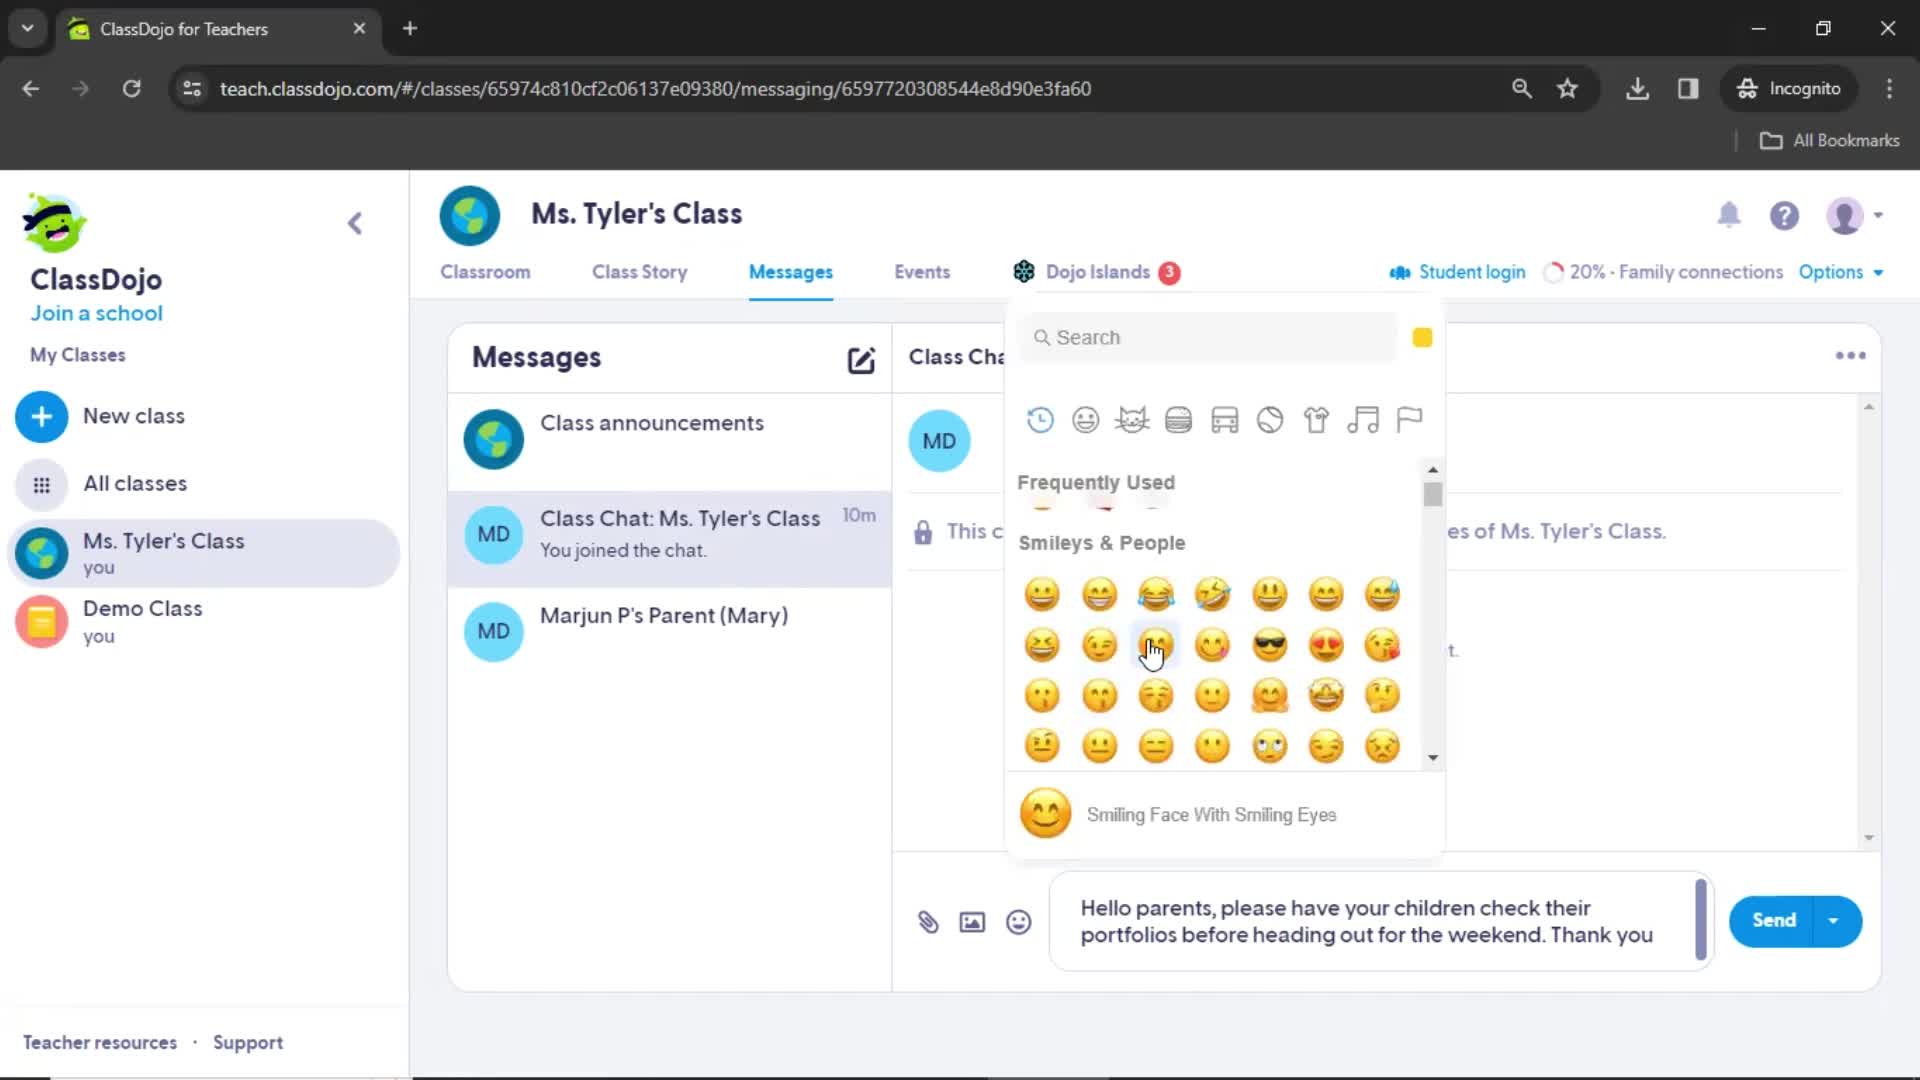
Task: Insert the winking face emoji
Action: click(x=1099, y=645)
